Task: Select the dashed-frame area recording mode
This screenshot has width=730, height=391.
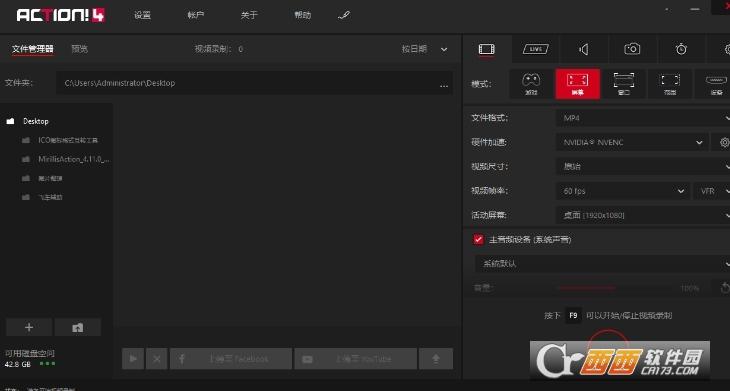Action: pos(670,84)
